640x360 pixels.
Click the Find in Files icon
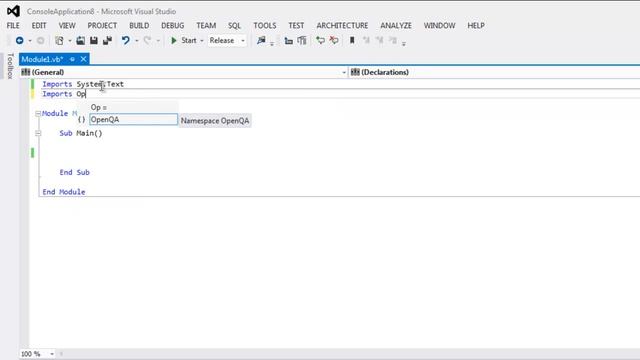(261, 40)
